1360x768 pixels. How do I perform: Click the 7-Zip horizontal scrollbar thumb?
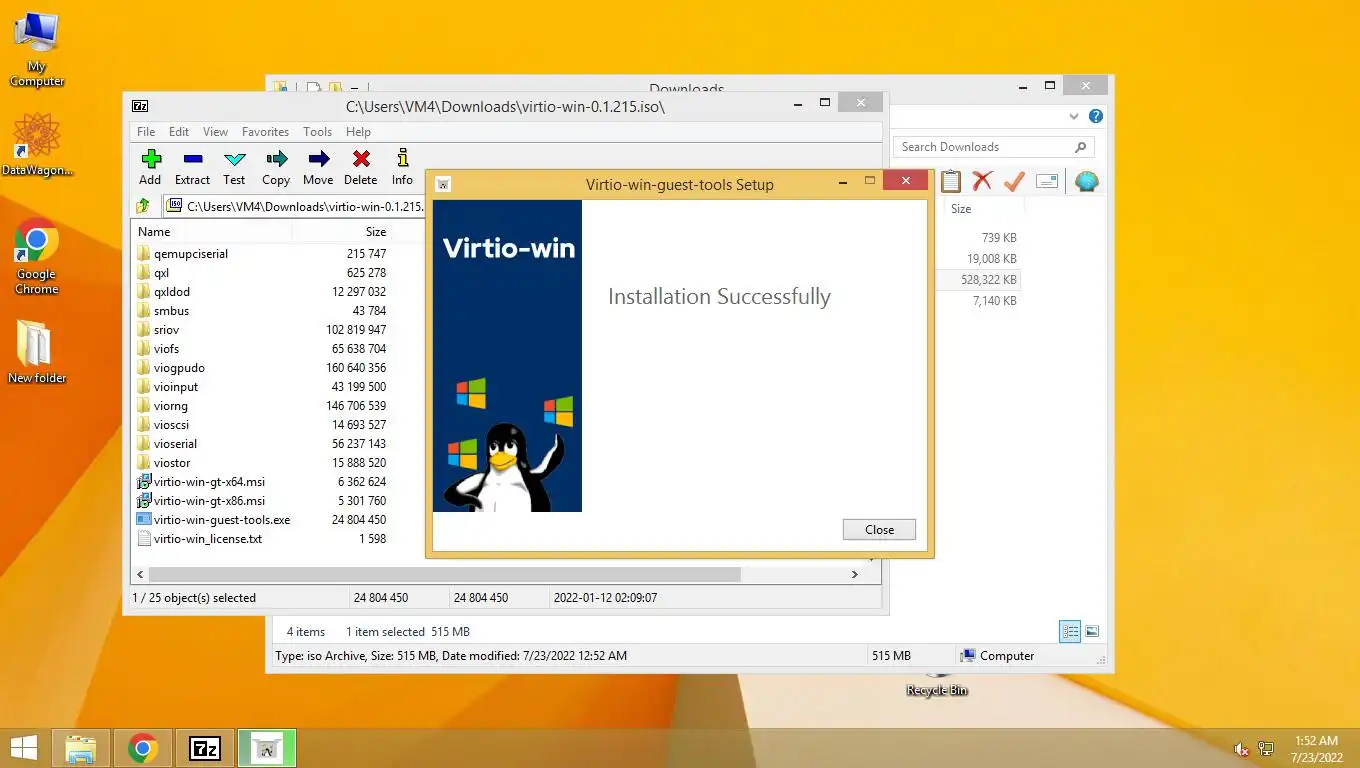tap(444, 575)
